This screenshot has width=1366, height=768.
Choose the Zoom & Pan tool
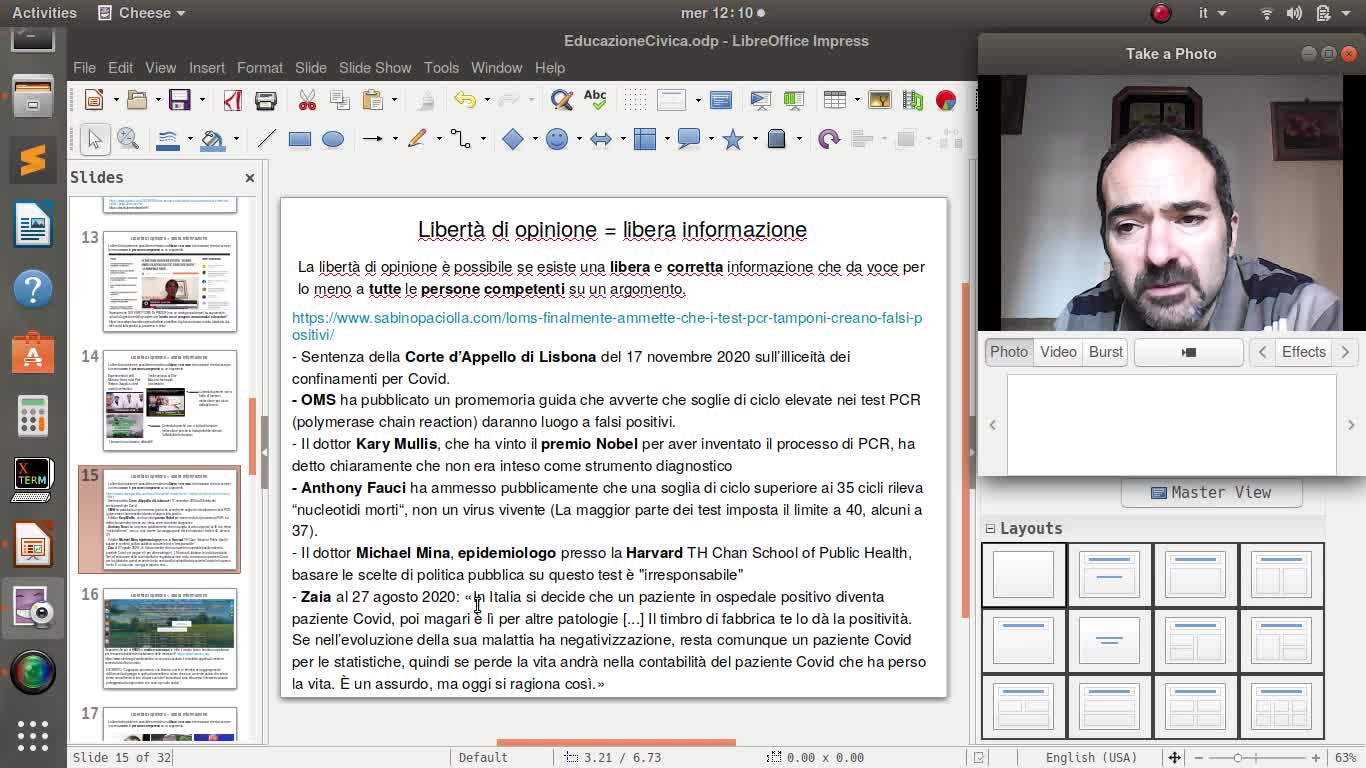pyautogui.click(x=128, y=139)
